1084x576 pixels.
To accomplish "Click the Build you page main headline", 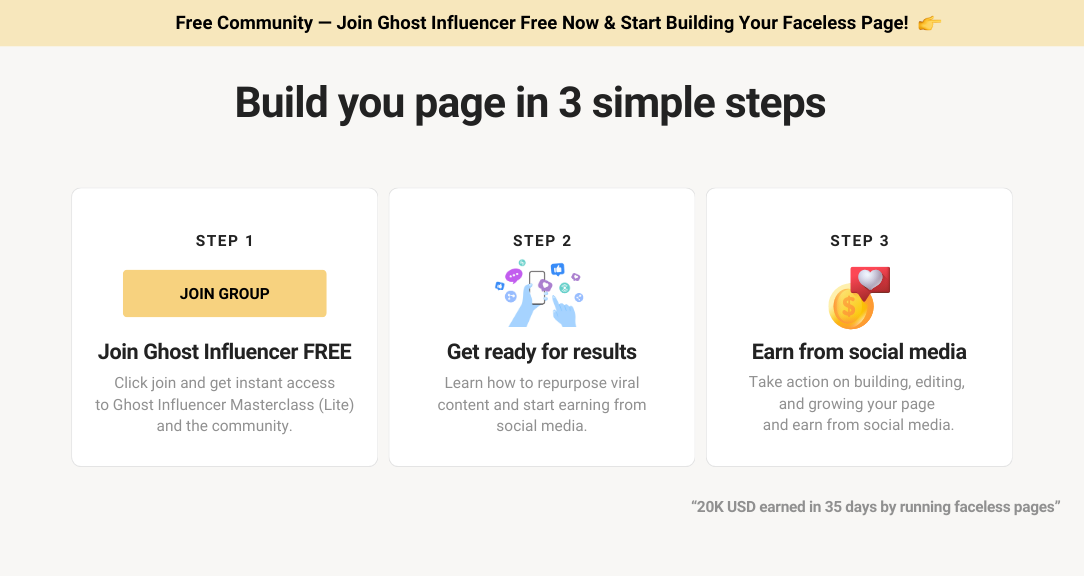I will click(x=530, y=102).
